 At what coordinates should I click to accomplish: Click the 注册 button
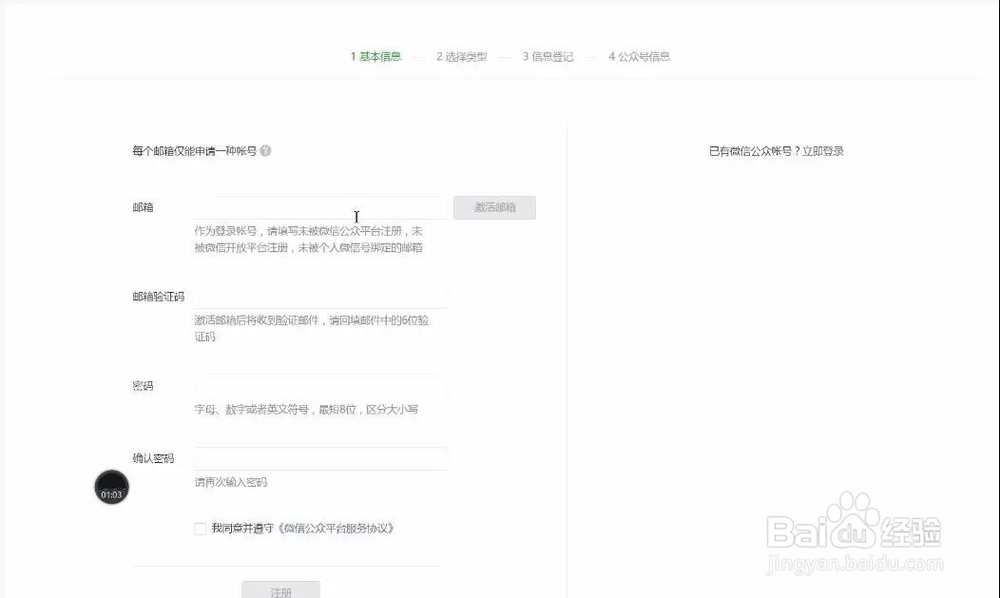[x=281, y=590]
